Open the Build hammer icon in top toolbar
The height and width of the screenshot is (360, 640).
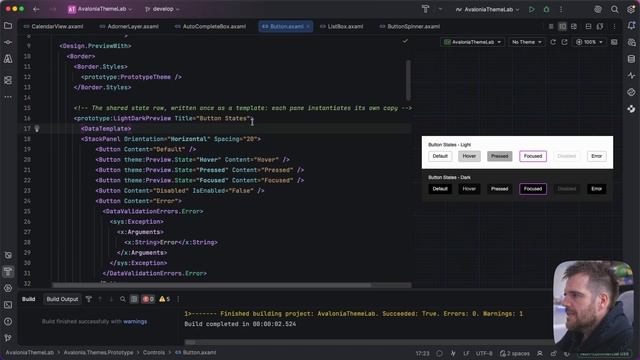425,9
